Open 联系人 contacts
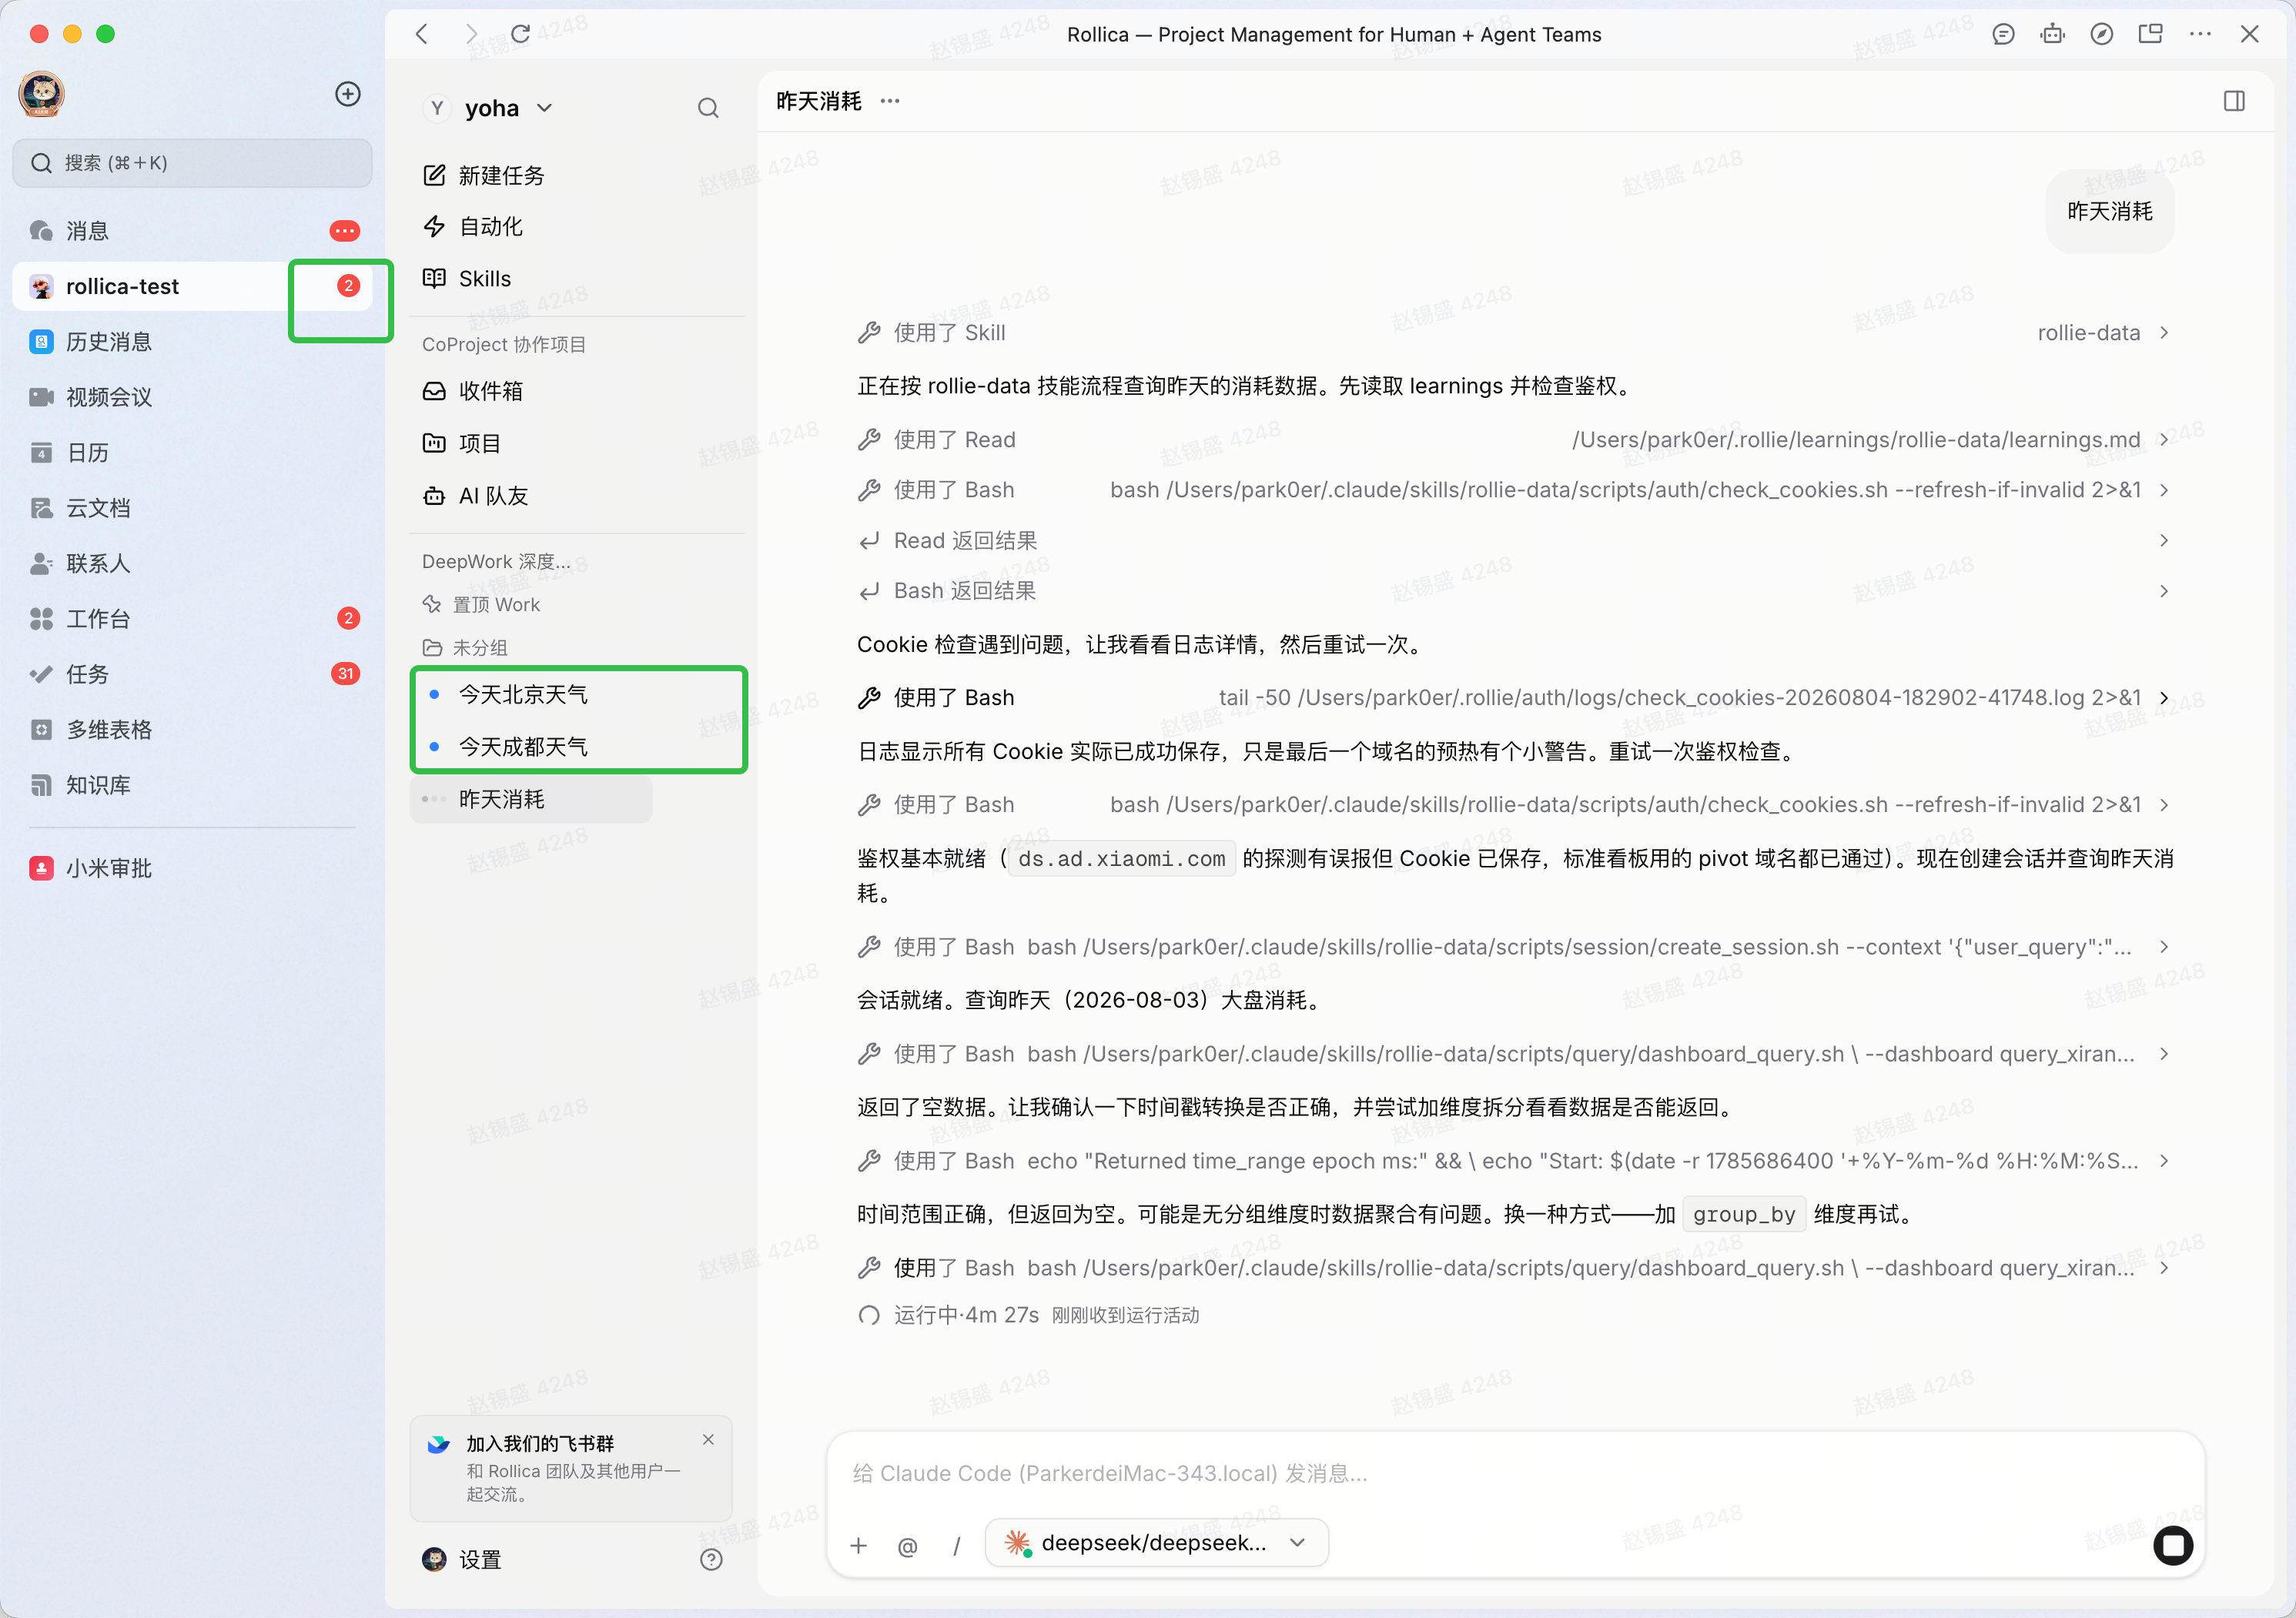Screen dimensions: 2296x1618 coord(192,563)
